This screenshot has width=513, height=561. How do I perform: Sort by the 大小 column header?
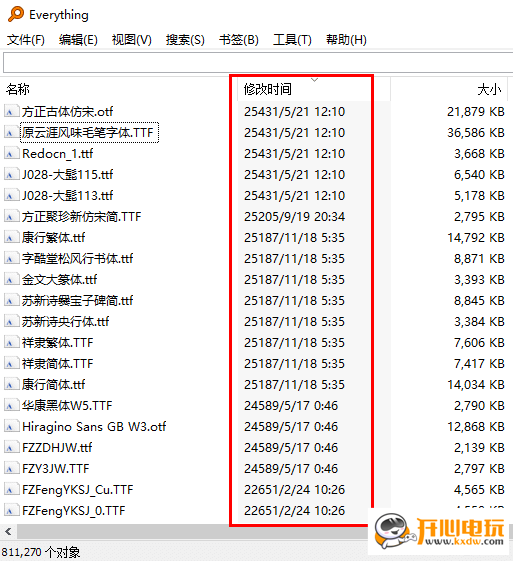pyautogui.click(x=489, y=89)
